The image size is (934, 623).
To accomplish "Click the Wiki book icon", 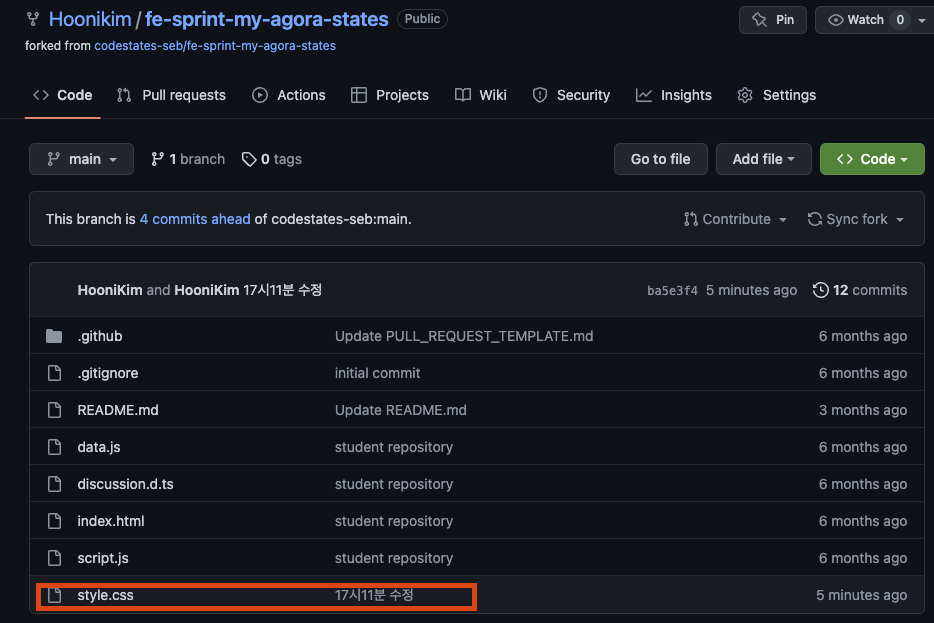I will pyautogui.click(x=463, y=95).
